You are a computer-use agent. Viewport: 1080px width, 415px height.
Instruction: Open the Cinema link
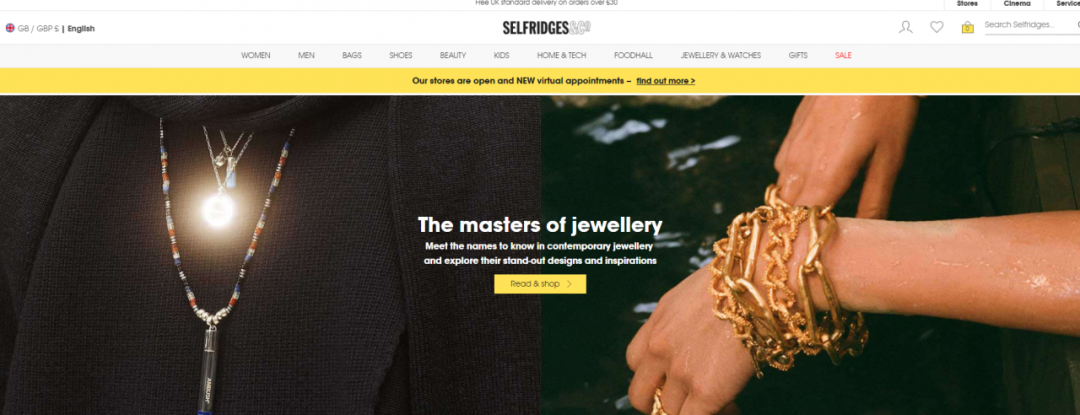pos(1017,3)
